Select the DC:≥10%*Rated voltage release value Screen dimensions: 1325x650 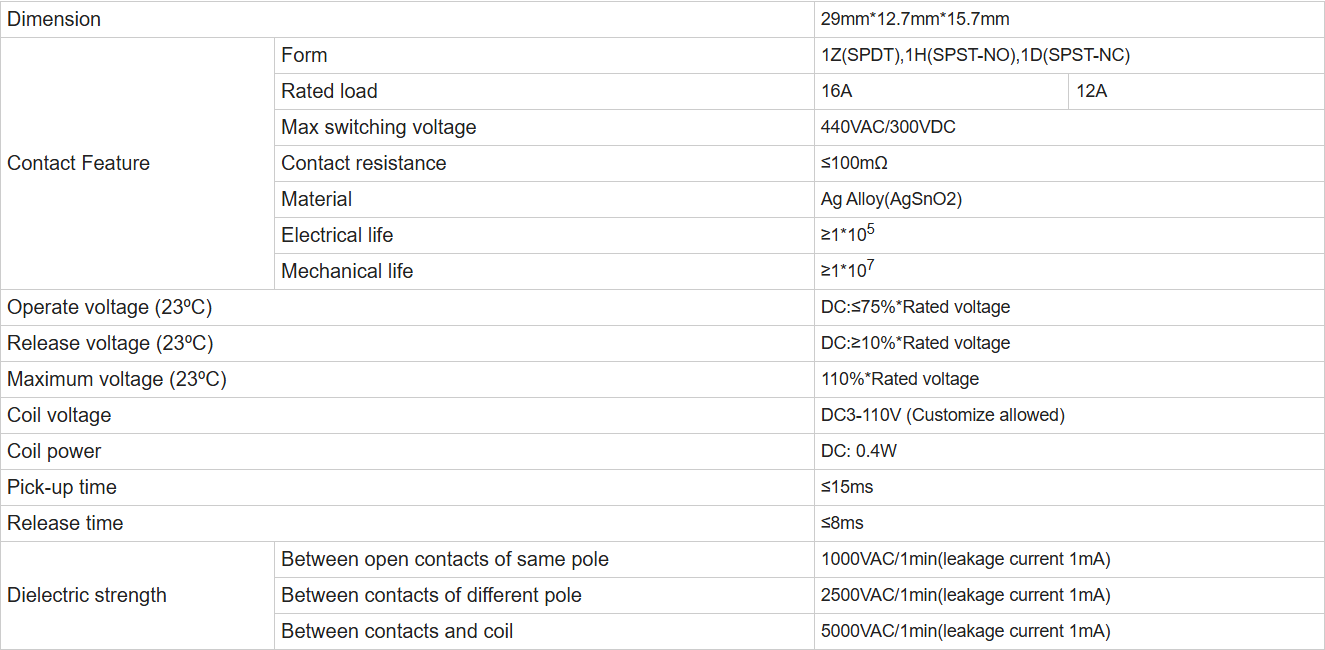click(915, 343)
